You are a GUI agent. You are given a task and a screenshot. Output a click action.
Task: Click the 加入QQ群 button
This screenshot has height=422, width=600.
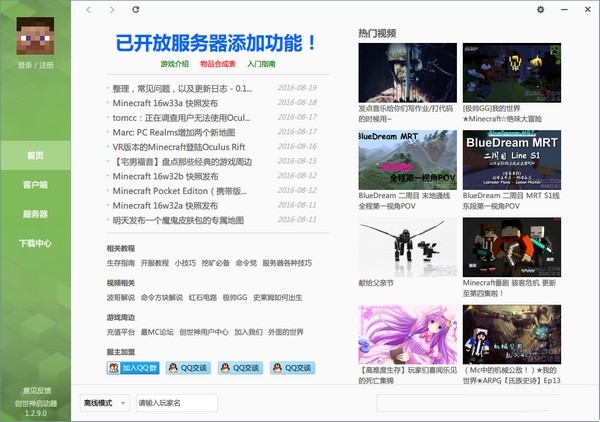(133, 368)
